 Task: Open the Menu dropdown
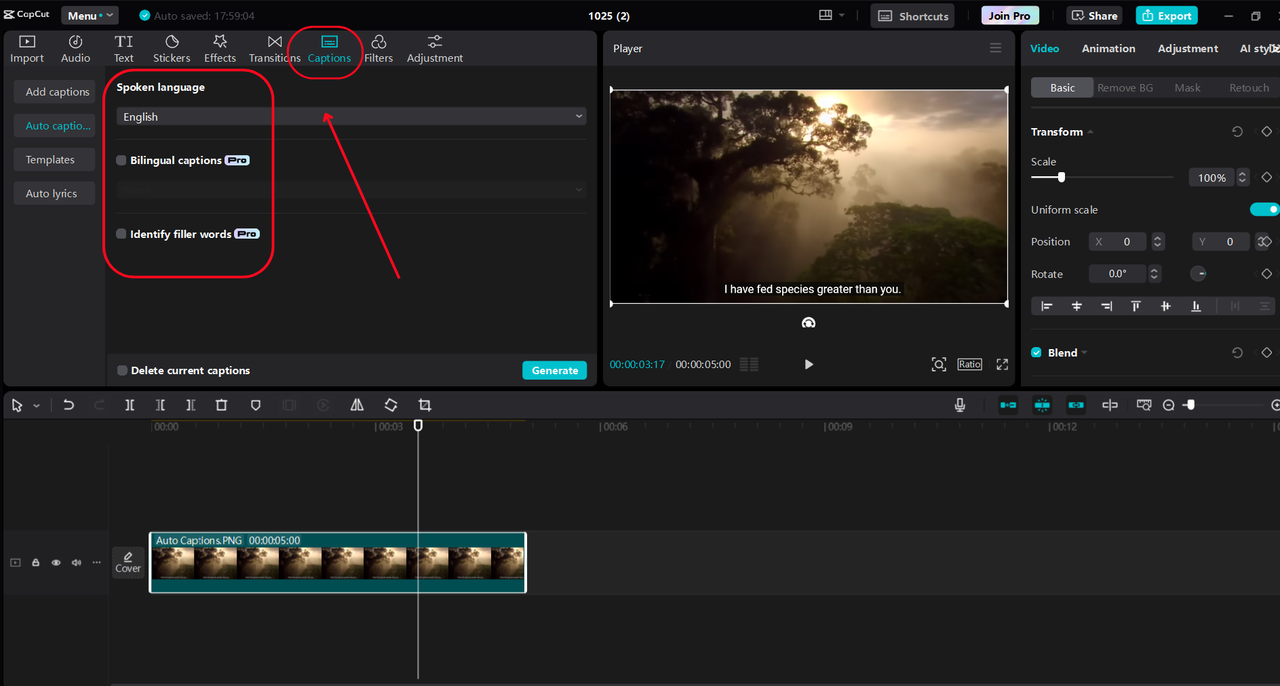pyautogui.click(x=90, y=15)
